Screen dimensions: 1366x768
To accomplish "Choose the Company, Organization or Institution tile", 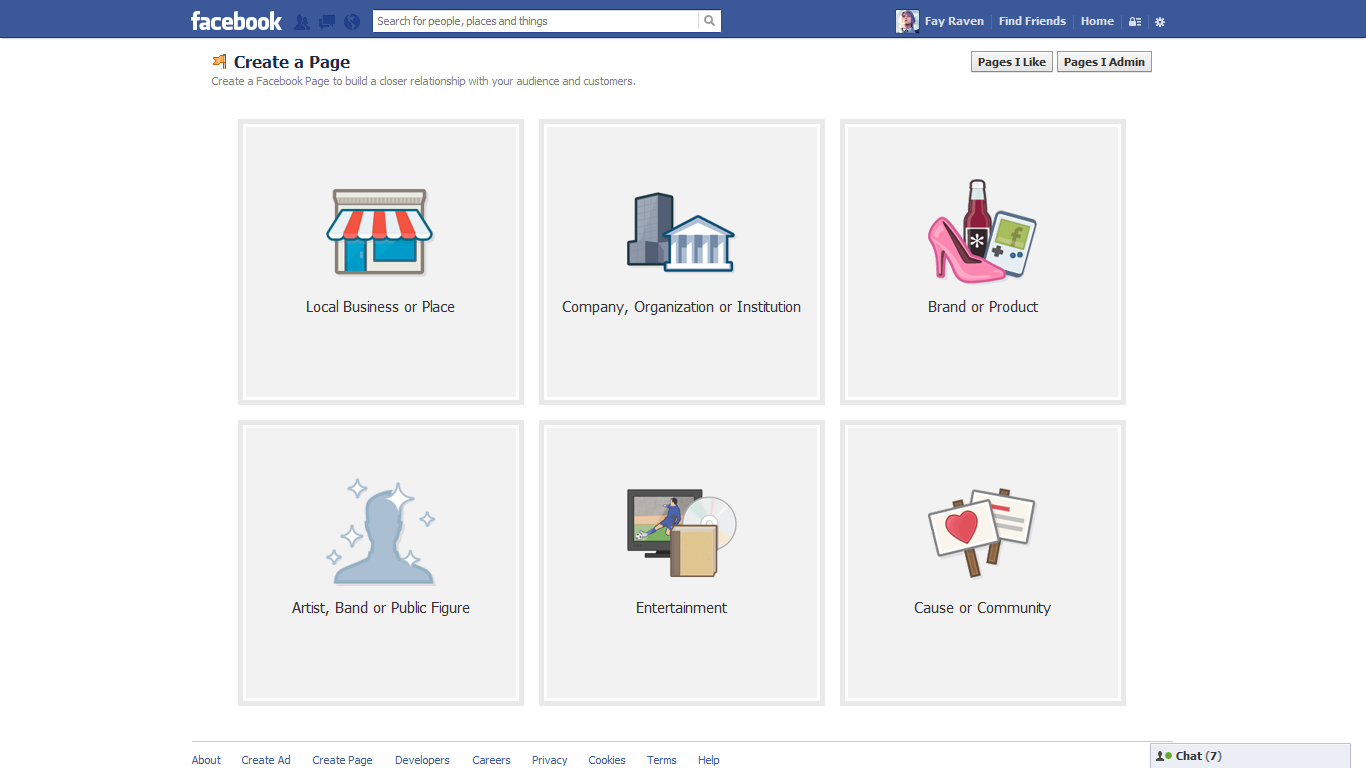I will (x=681, y=262).
